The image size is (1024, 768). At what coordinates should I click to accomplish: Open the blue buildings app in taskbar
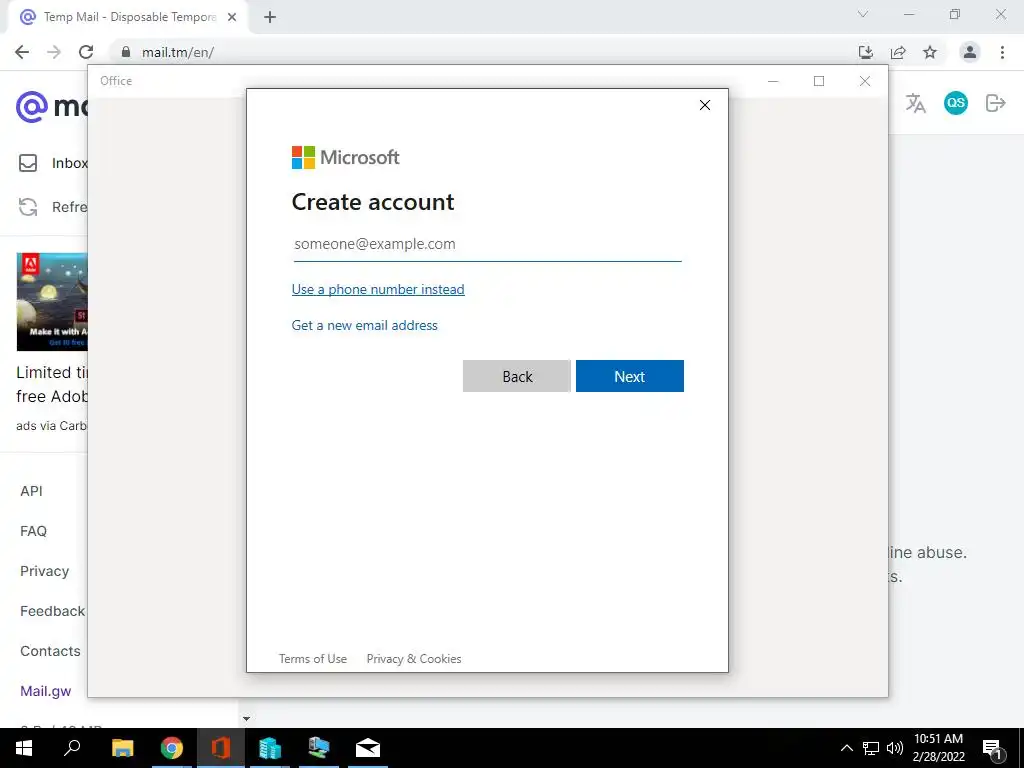(x=270, y=748)
